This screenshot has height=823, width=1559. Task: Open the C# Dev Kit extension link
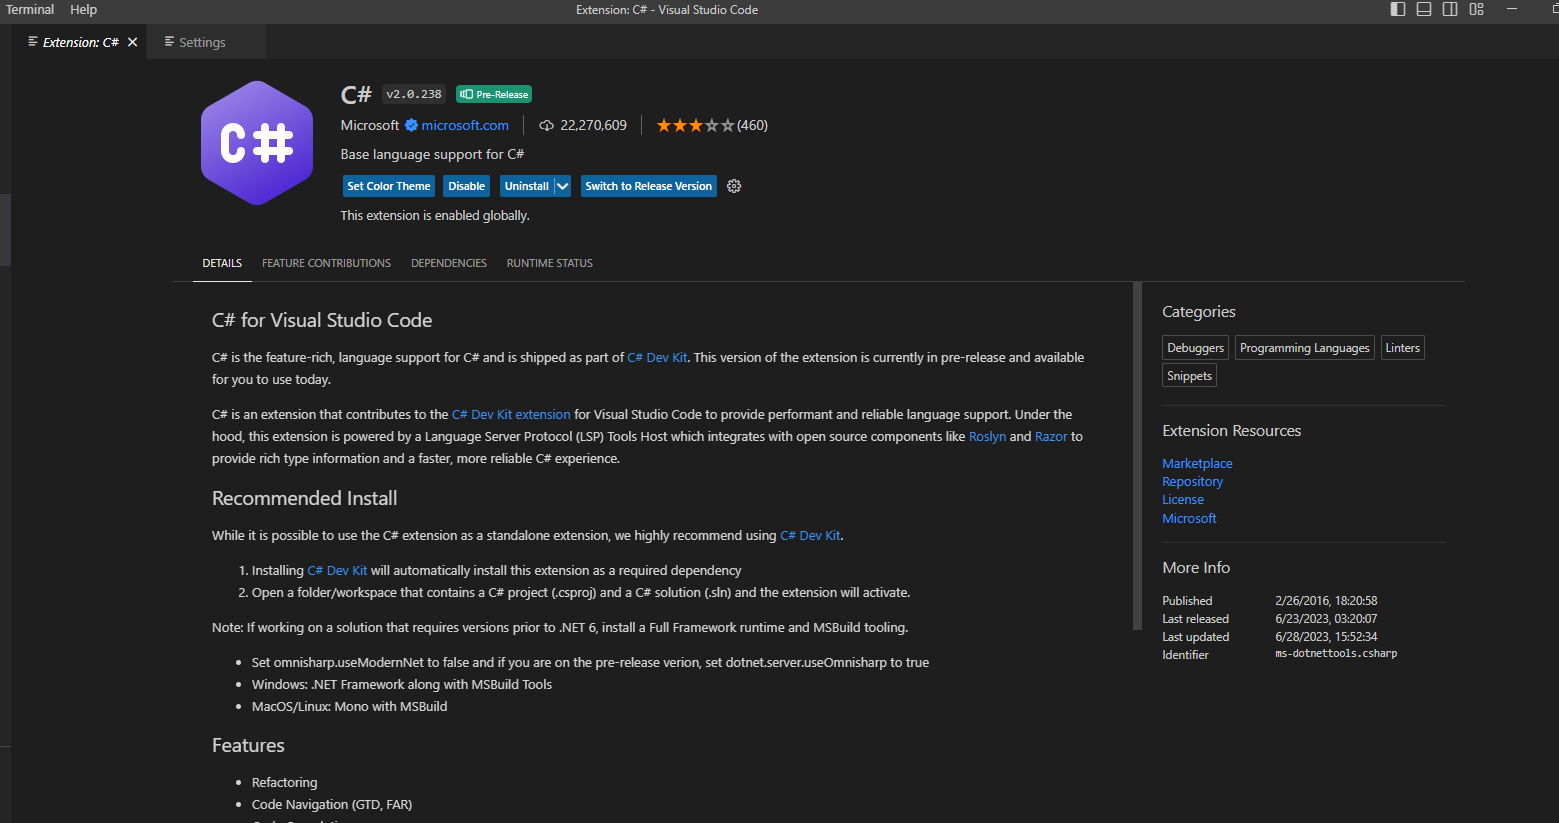coord(511,414)
